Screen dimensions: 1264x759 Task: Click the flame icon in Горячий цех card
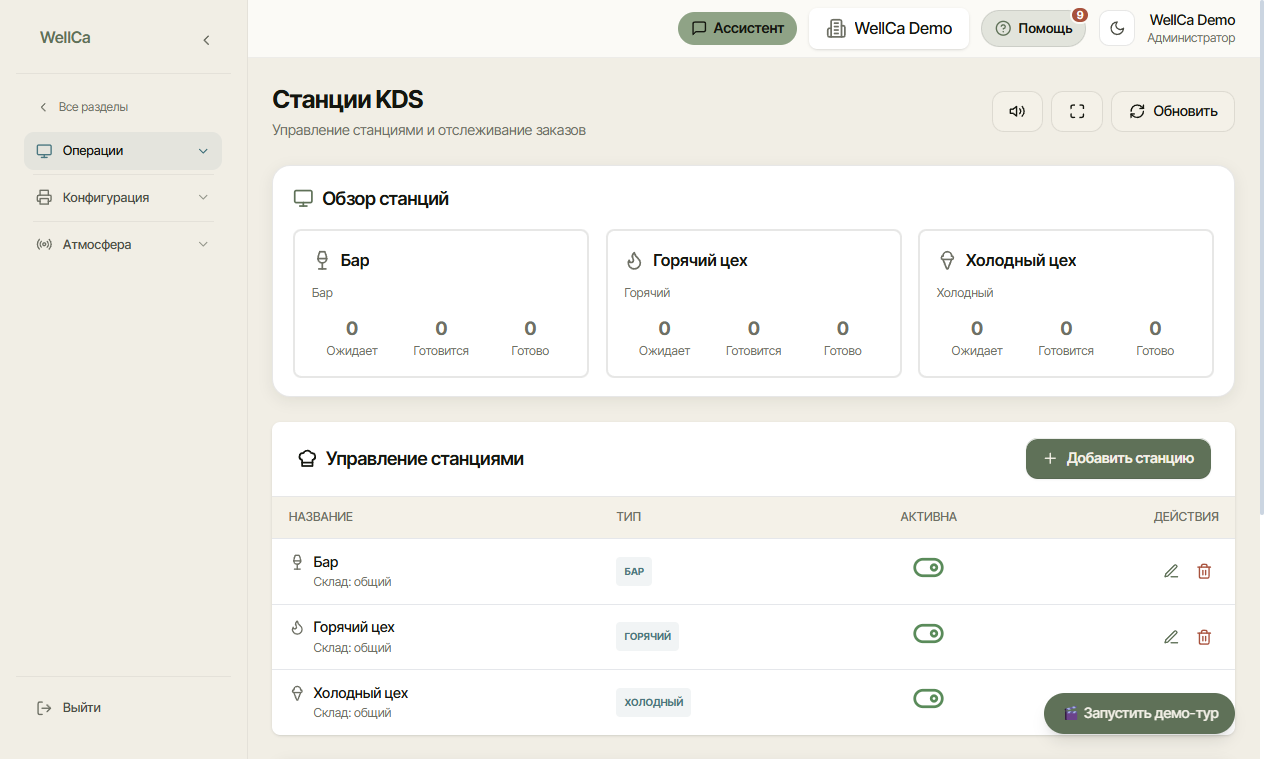tap(633, 260)
